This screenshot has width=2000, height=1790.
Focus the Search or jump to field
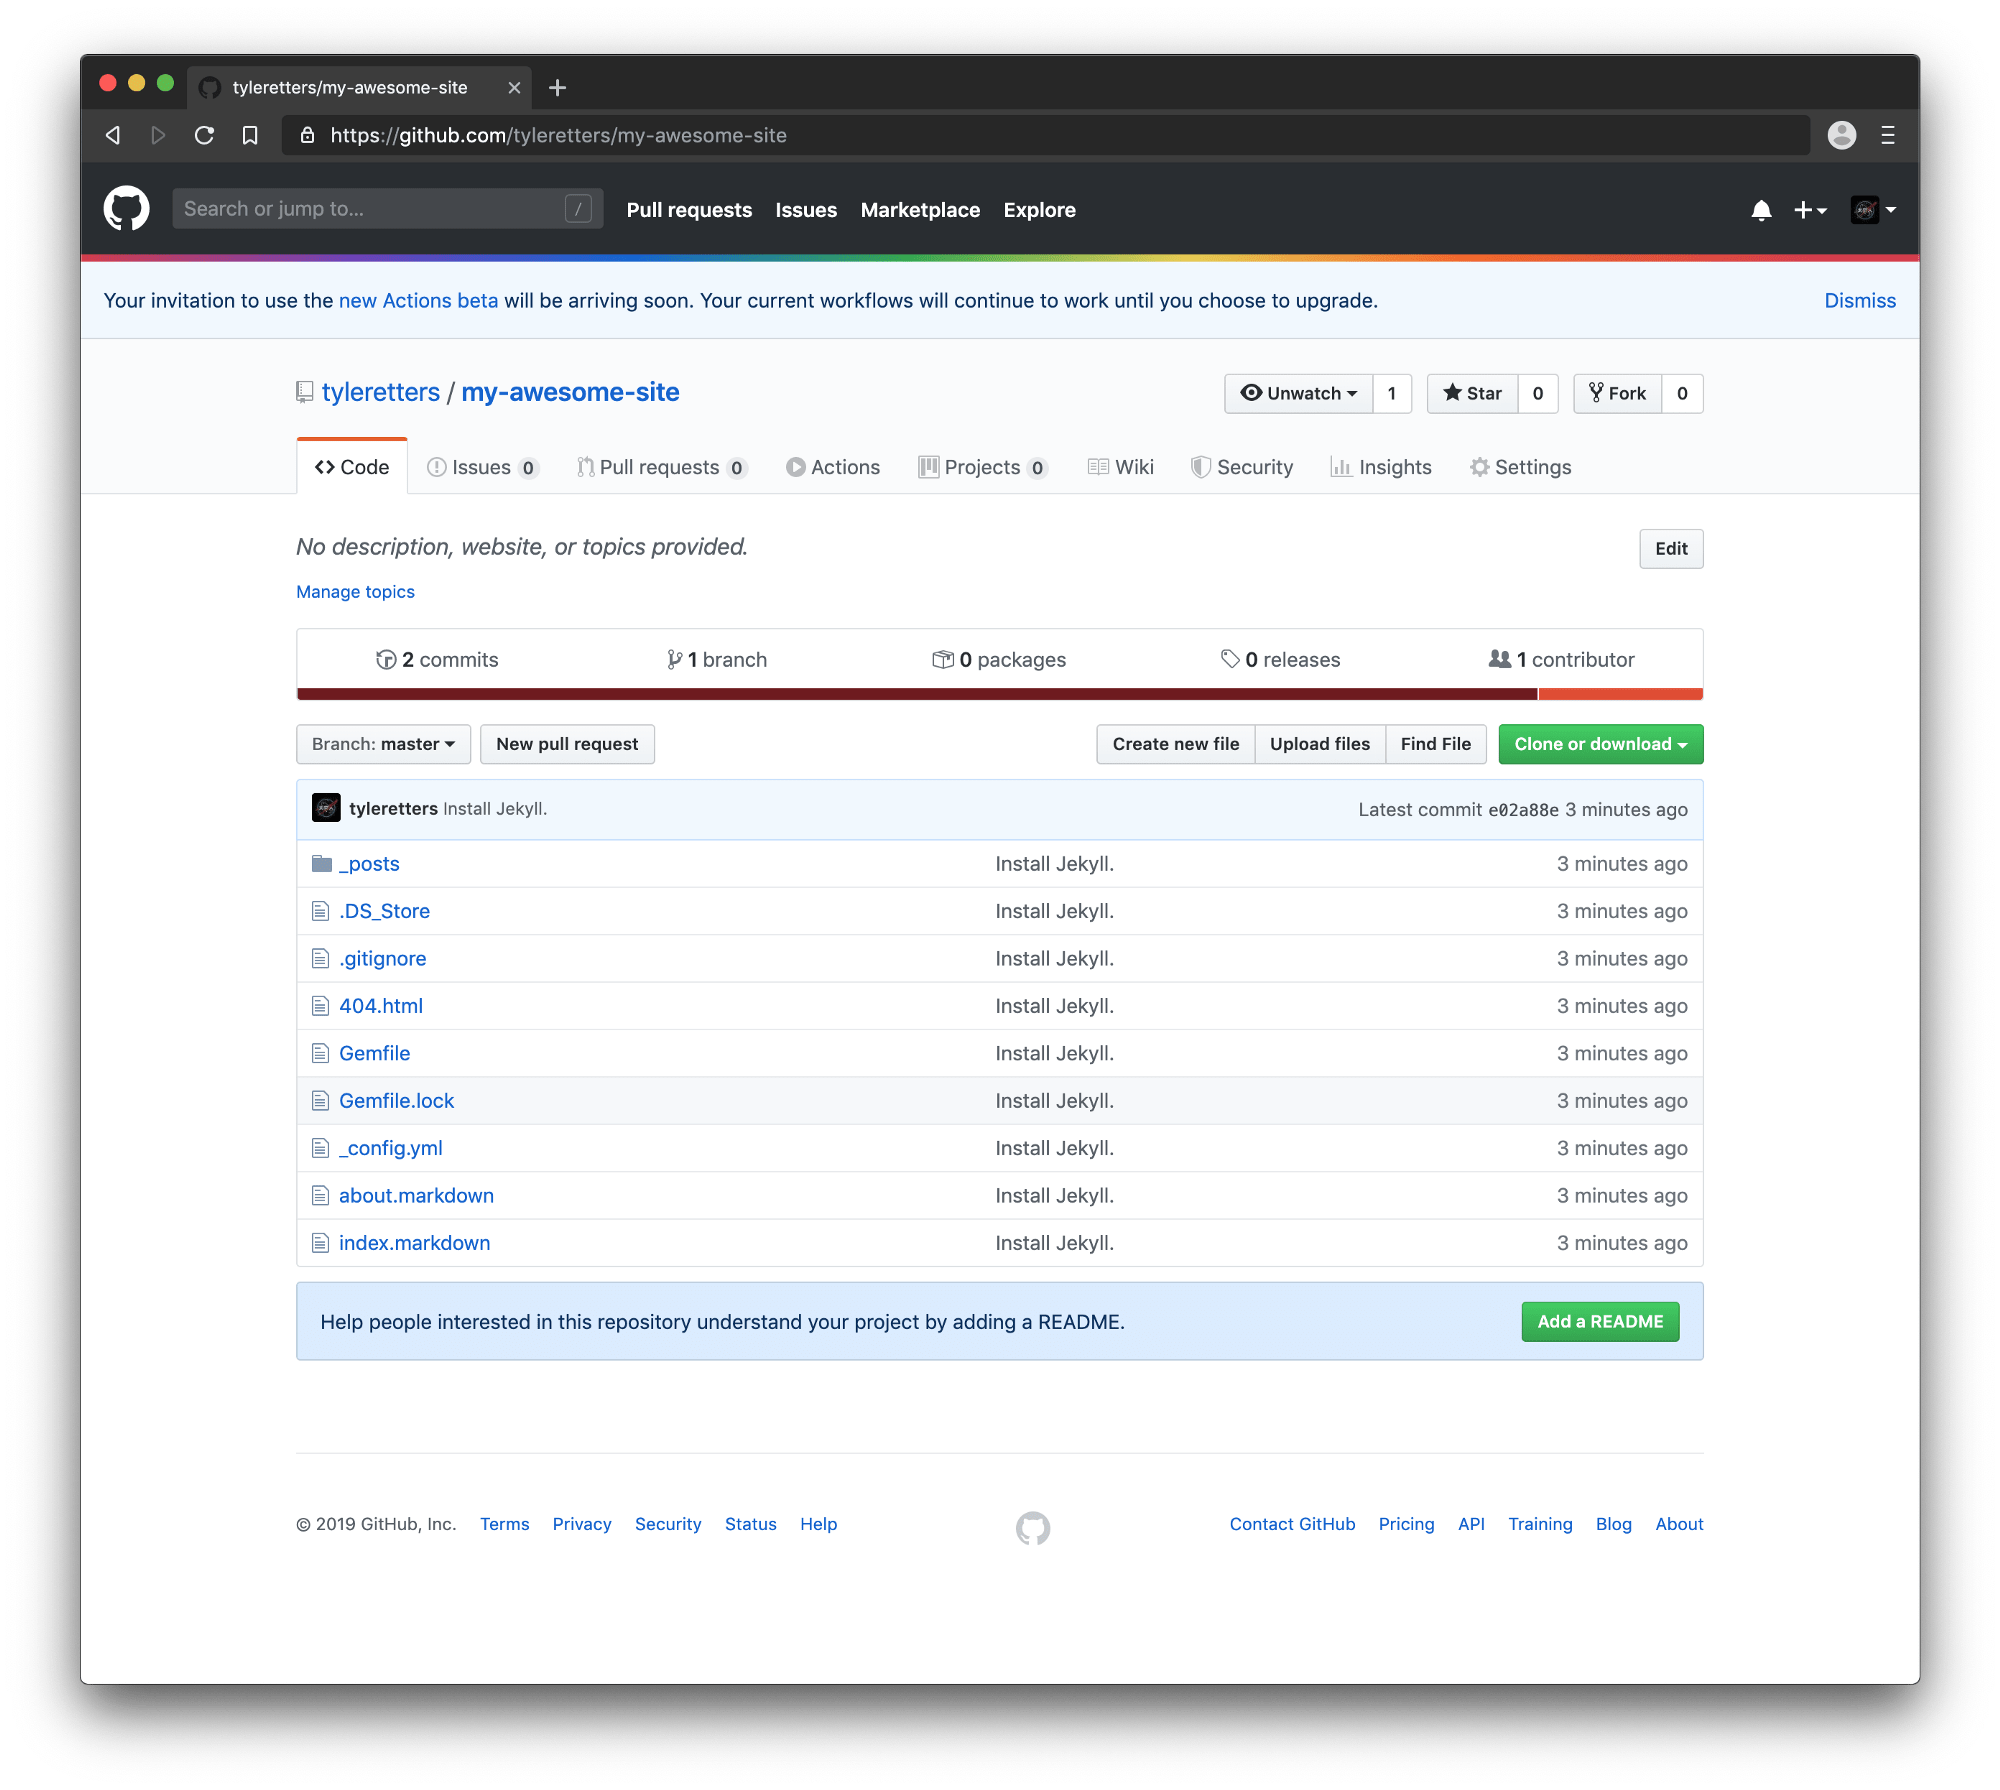[387, 209]
